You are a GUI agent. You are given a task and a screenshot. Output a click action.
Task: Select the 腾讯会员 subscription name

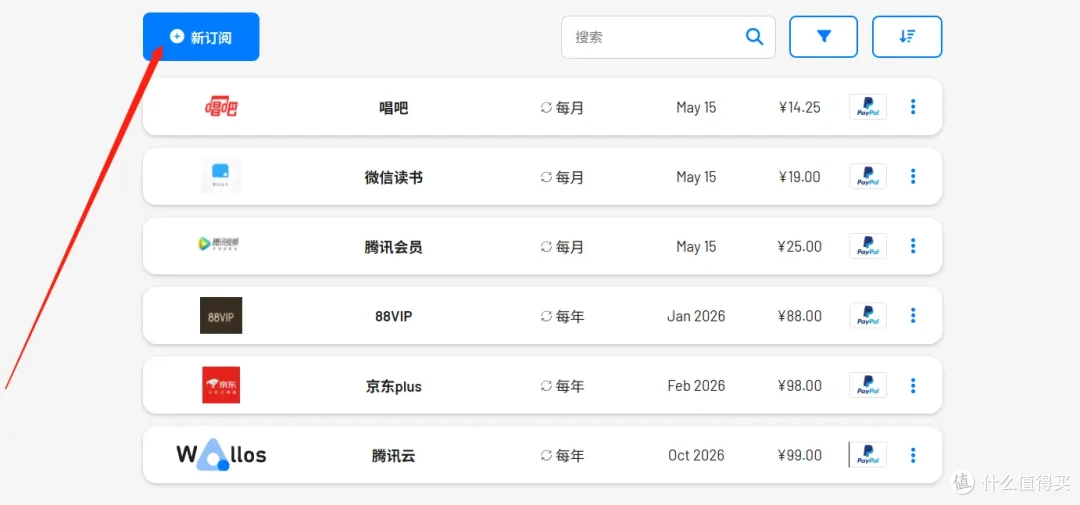point(394,247)
